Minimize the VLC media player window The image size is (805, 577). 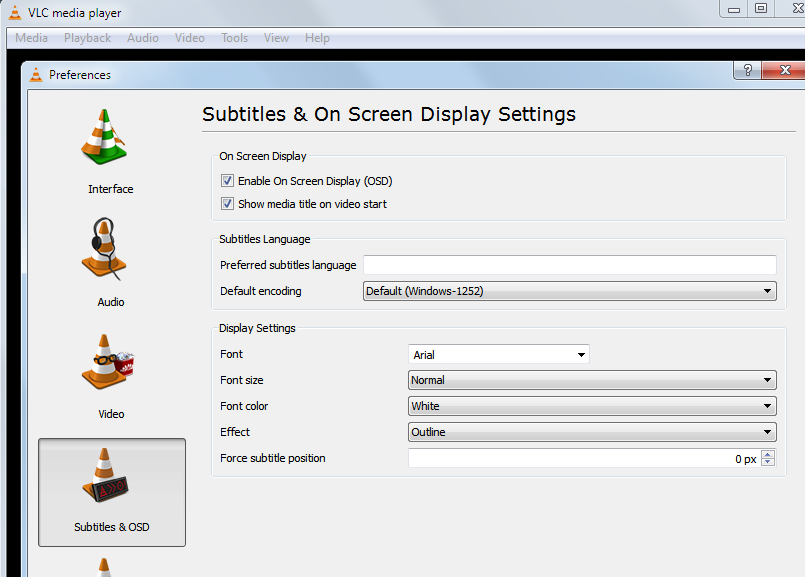pos(734,9)
